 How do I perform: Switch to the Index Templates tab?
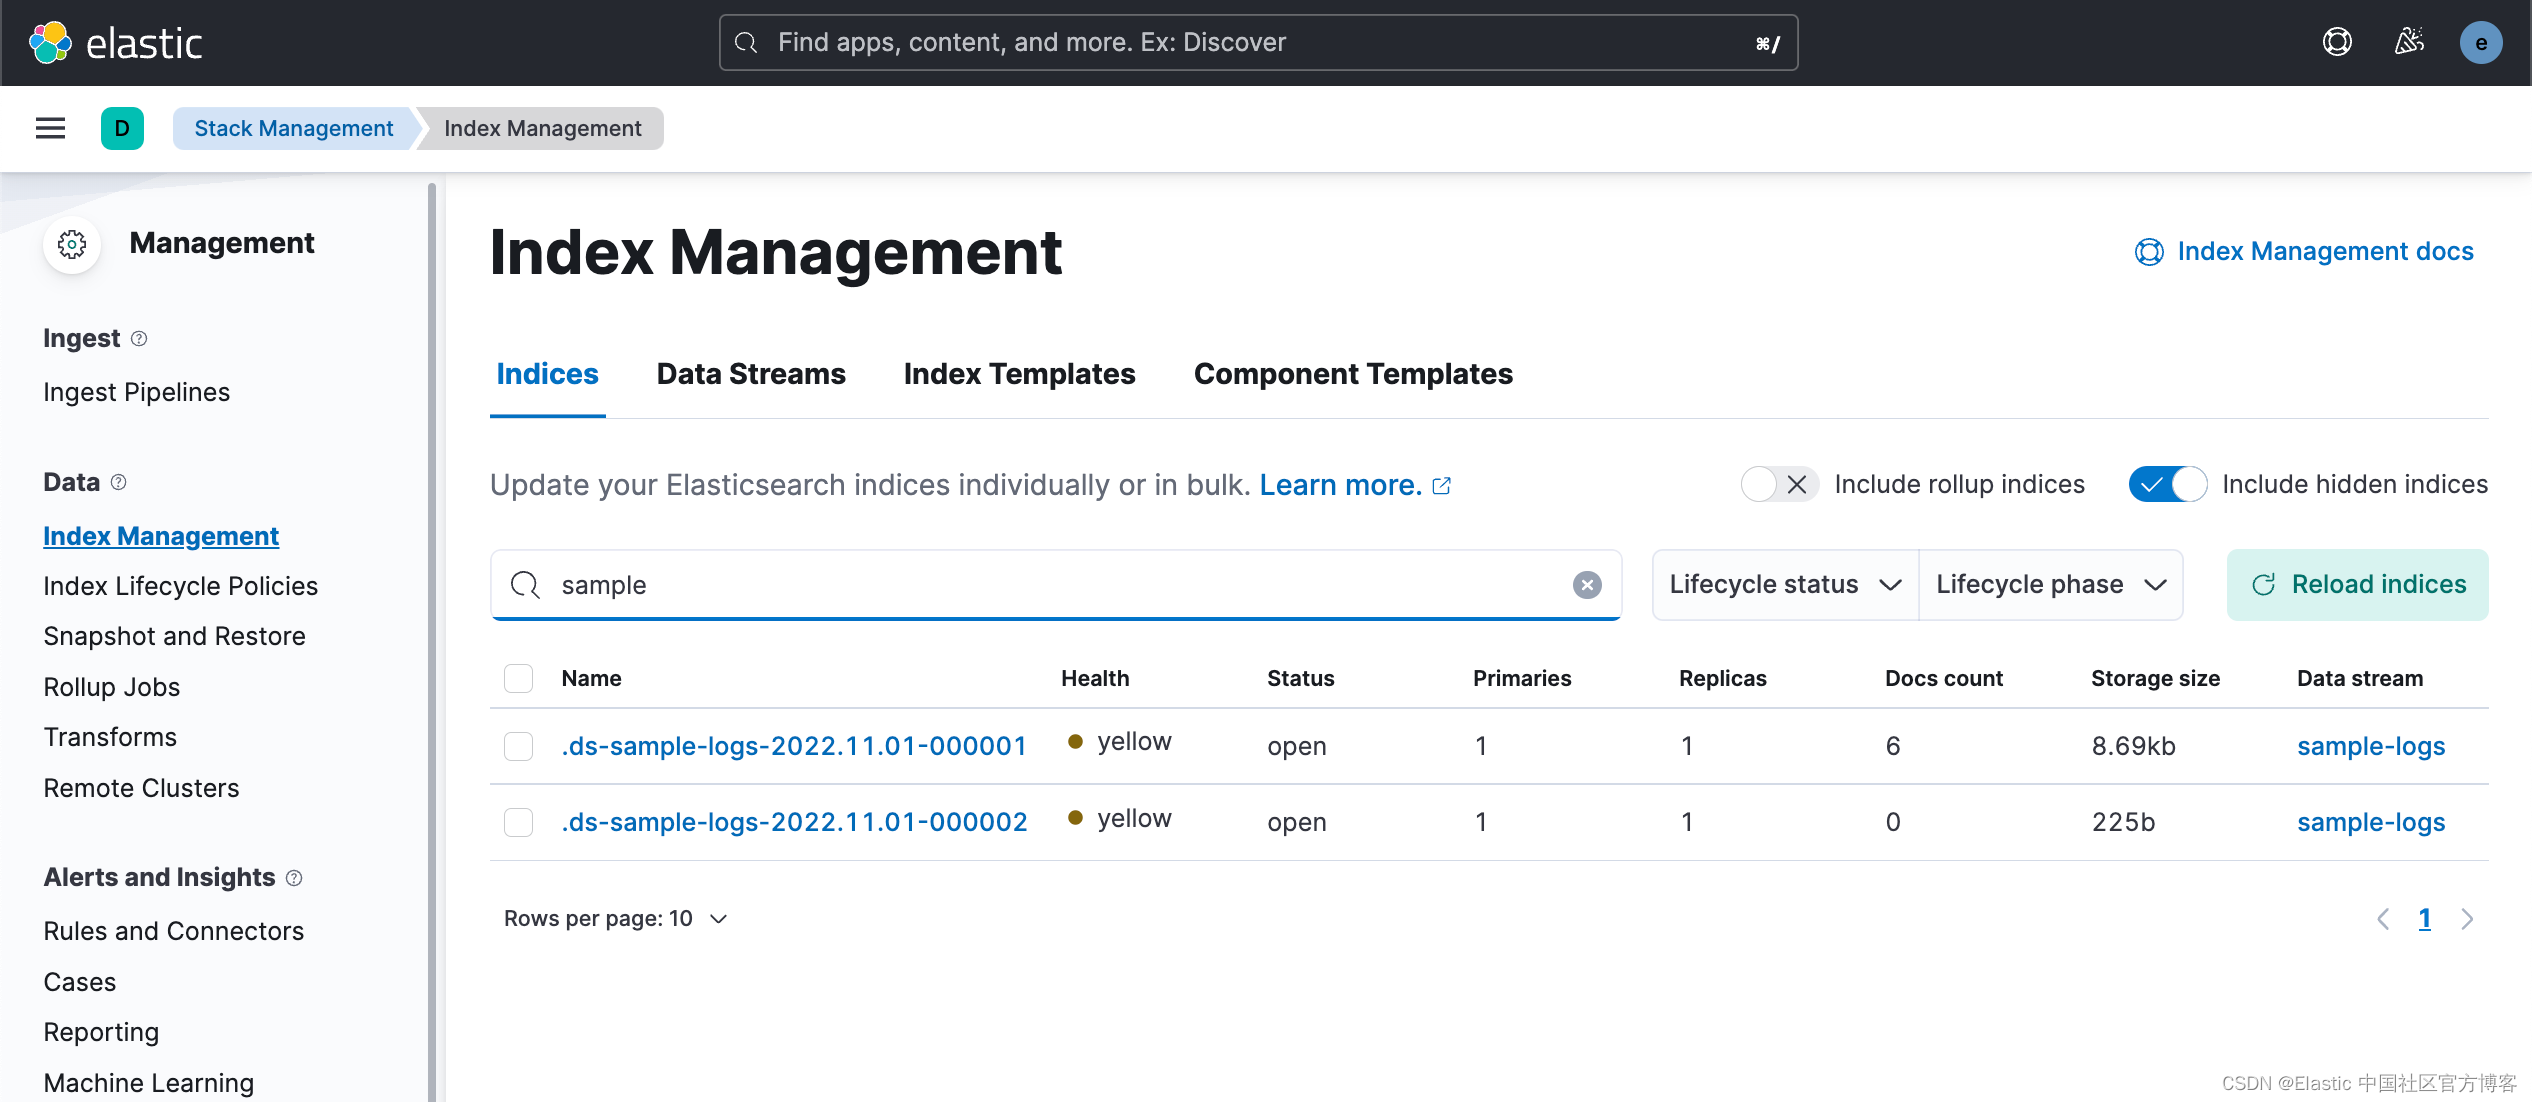pyautogui.click(x=1019, y=374)
